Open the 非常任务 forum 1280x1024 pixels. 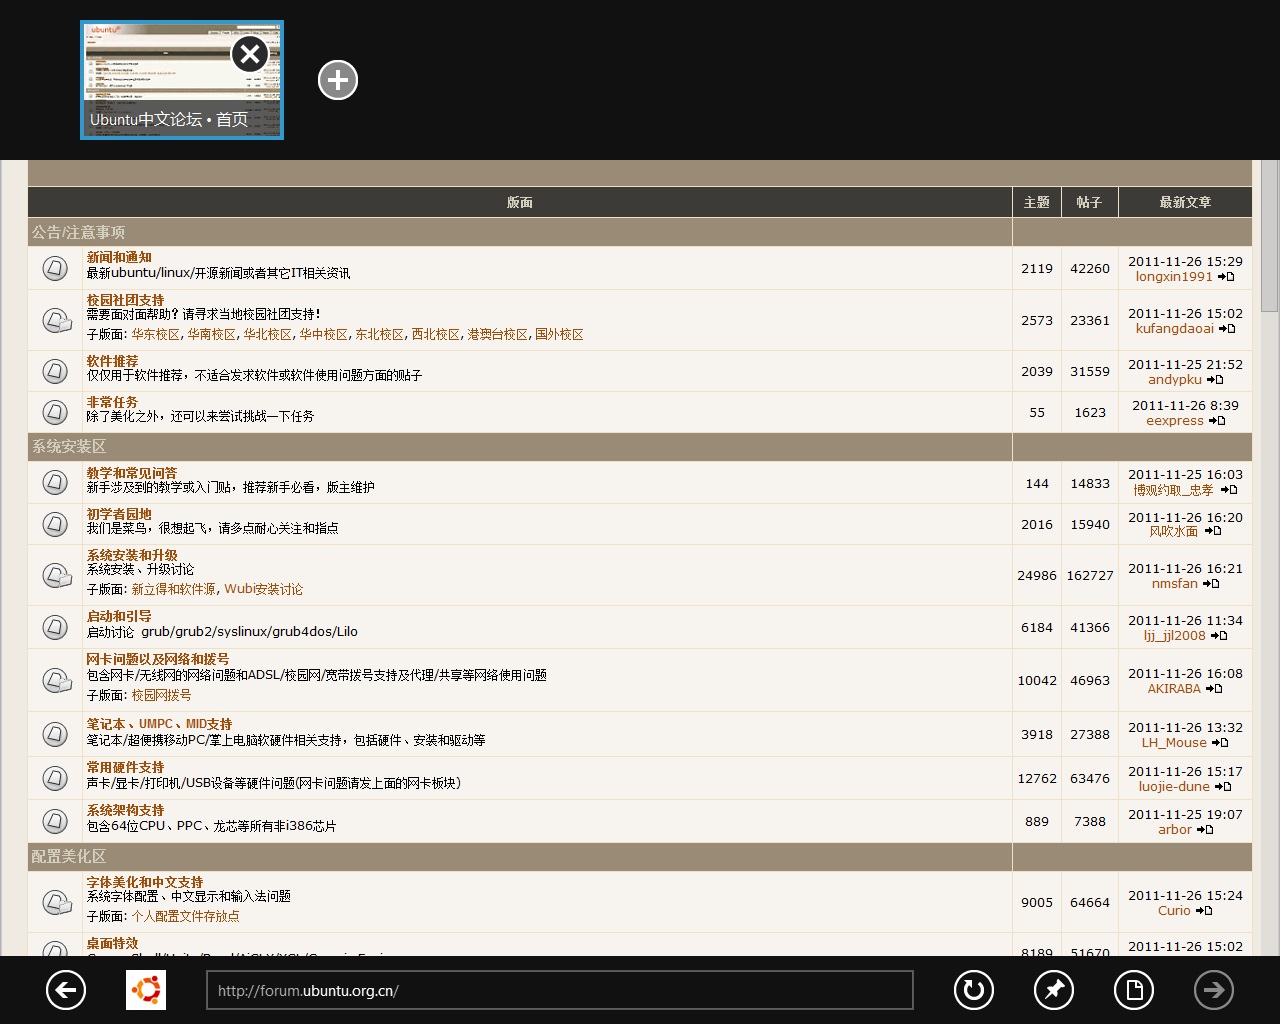(x=112, y=402)
